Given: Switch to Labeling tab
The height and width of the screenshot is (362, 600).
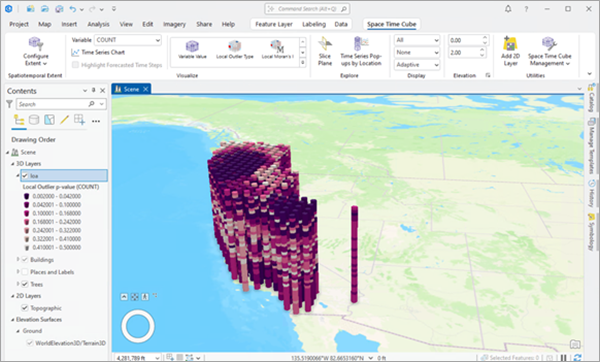Looking at the screenshot, I should point(314,24).
